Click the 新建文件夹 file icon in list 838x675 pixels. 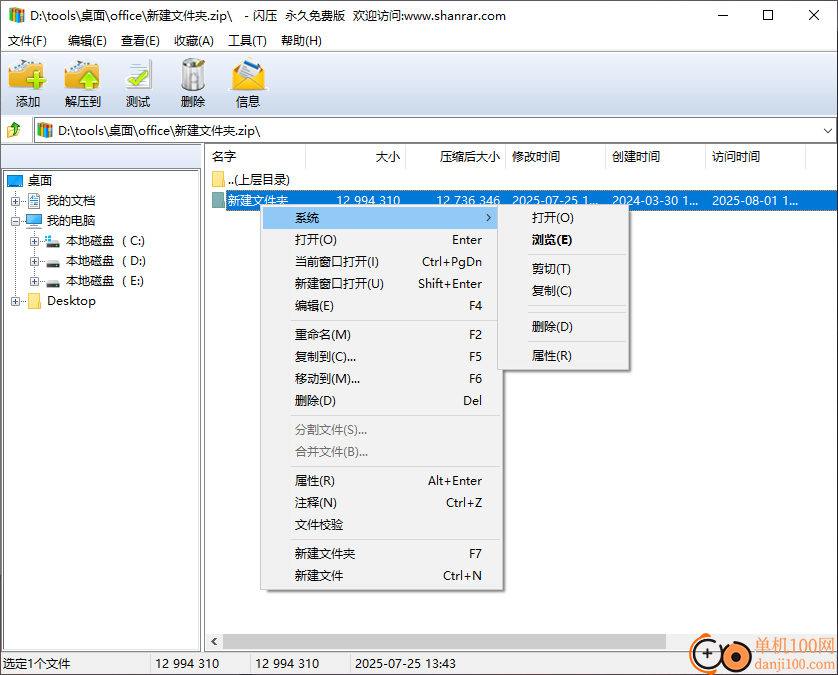coord(218,200)
